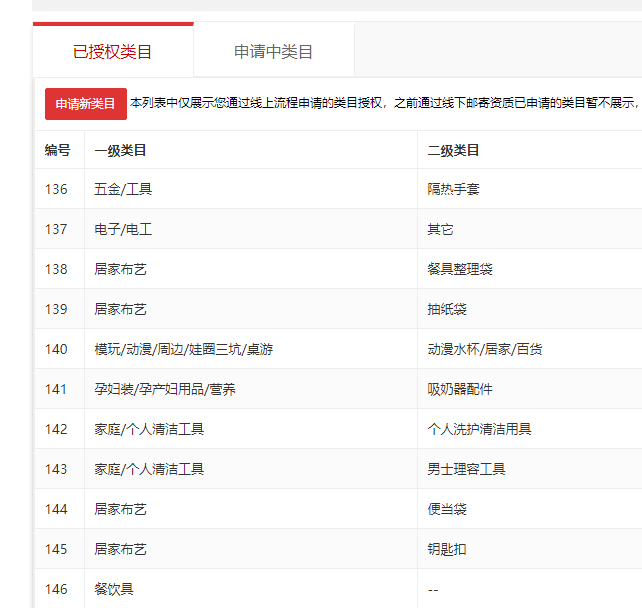642x608 pixels.
Task: Click 五金/工具 in row 136
Action: (x=123, y=189)
